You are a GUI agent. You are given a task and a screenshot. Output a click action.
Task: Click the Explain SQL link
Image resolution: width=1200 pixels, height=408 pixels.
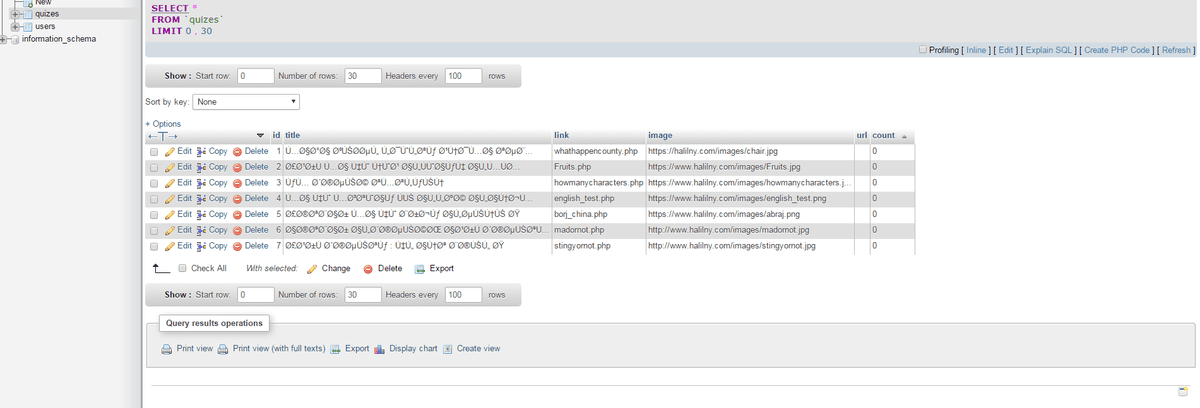pyautogui.click(x=1049, y=50)
